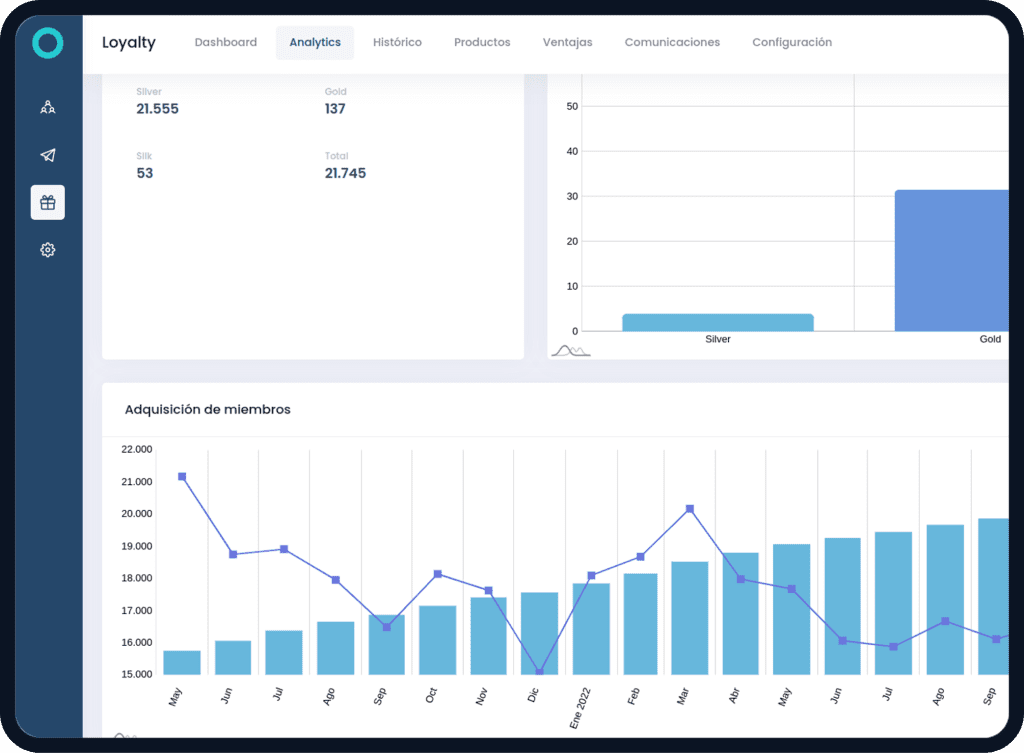Click the small chart icon below bar chart
Image resolution: width=1024 pixels, height=753 pixels.
click(x=570, y=350)
